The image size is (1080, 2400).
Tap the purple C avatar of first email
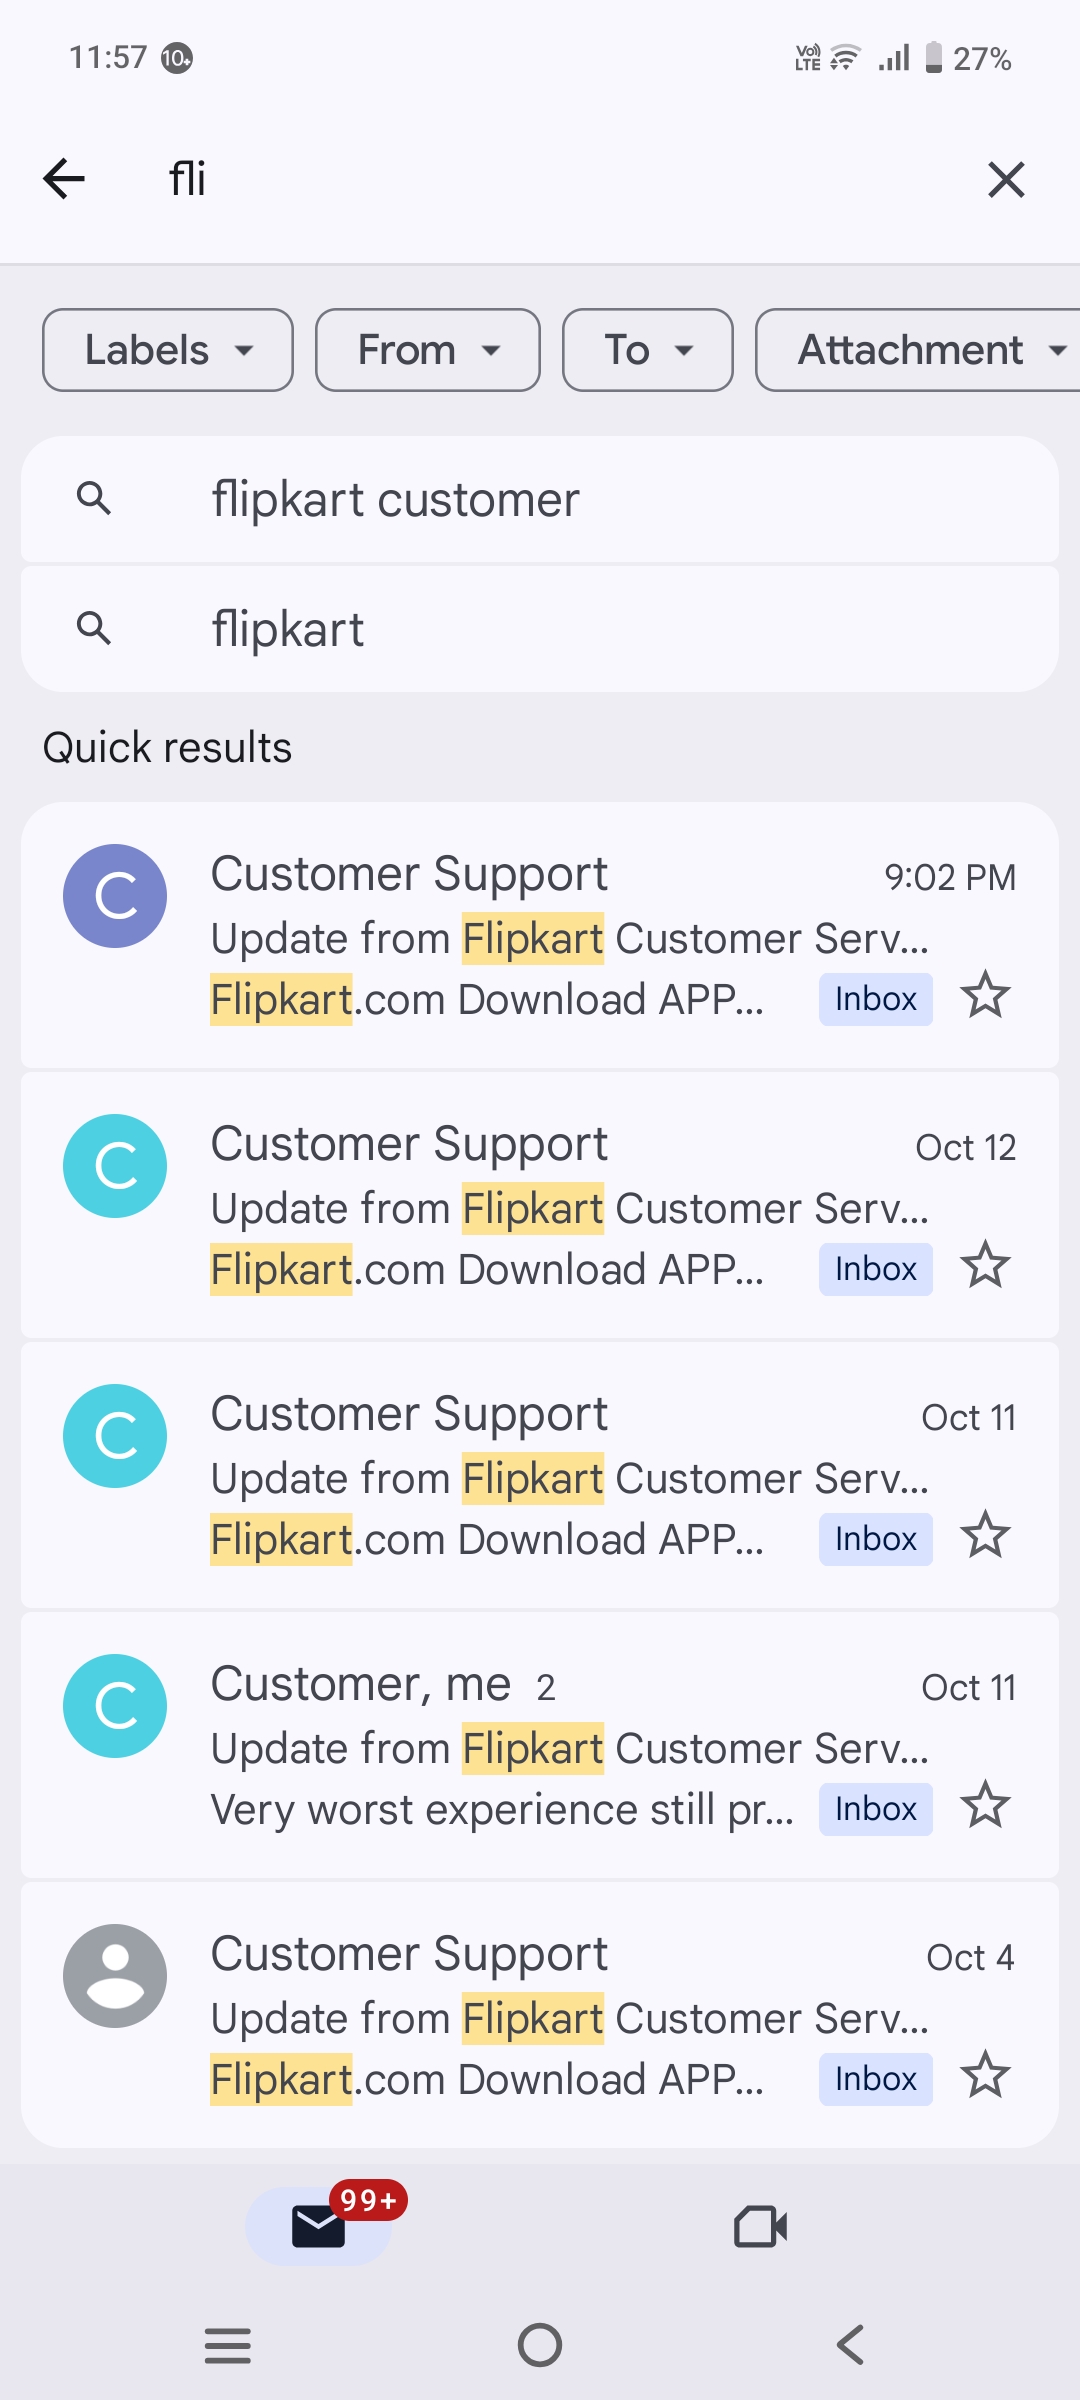click(115, 896)
